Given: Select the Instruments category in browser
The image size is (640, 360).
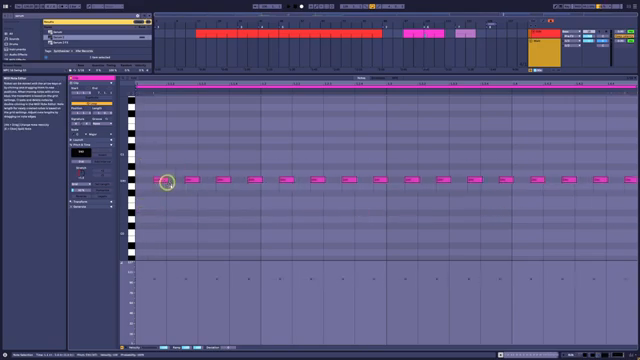Looking at the screenshot, I should [x=17, y=49].
